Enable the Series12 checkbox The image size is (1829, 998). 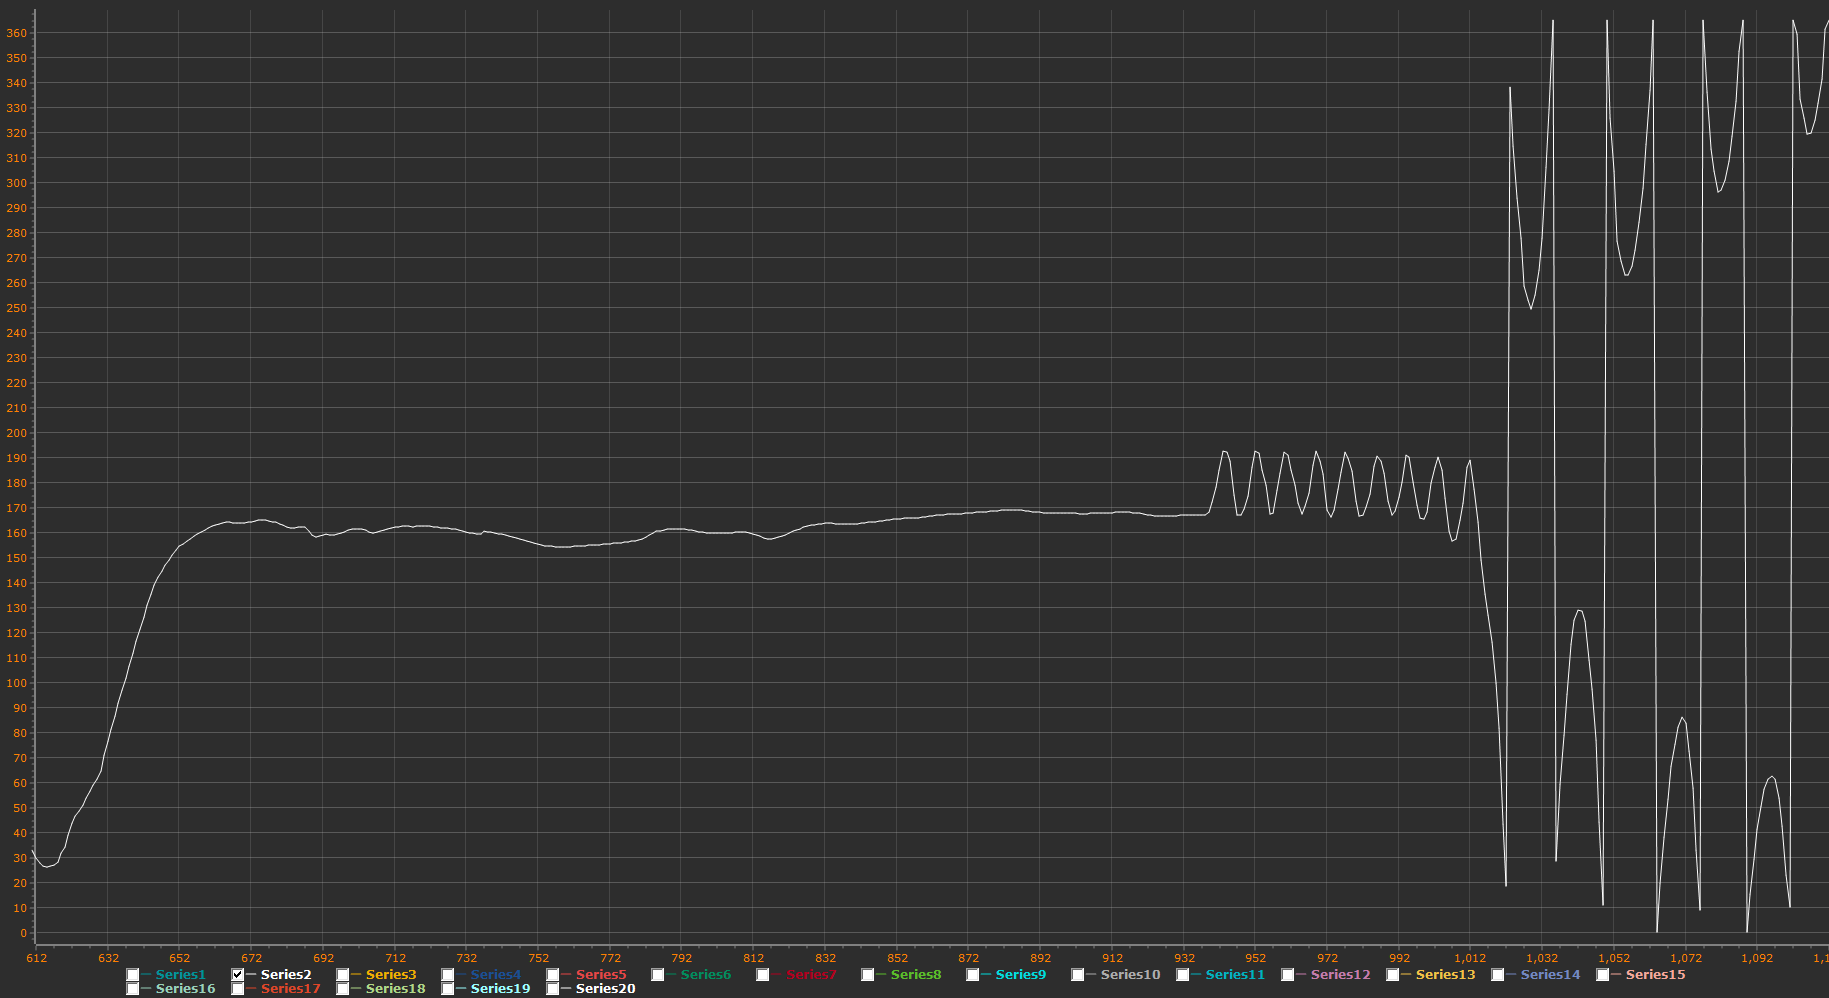pos(1288,975)
